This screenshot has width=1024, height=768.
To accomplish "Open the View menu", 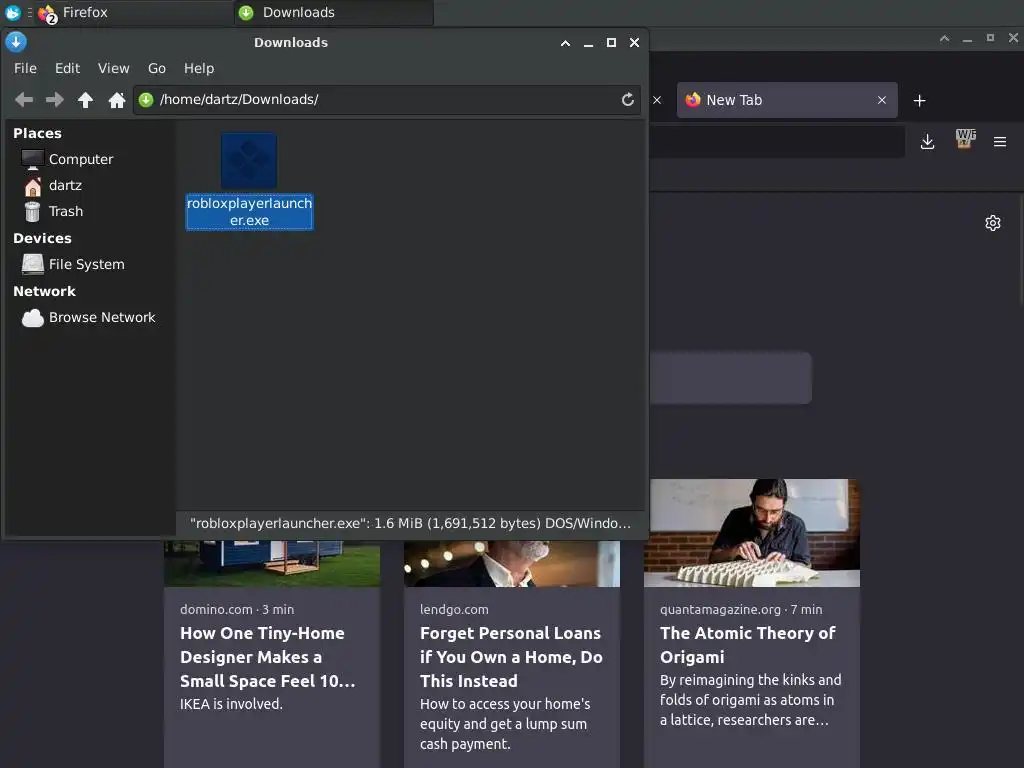I will click(114, 68).
